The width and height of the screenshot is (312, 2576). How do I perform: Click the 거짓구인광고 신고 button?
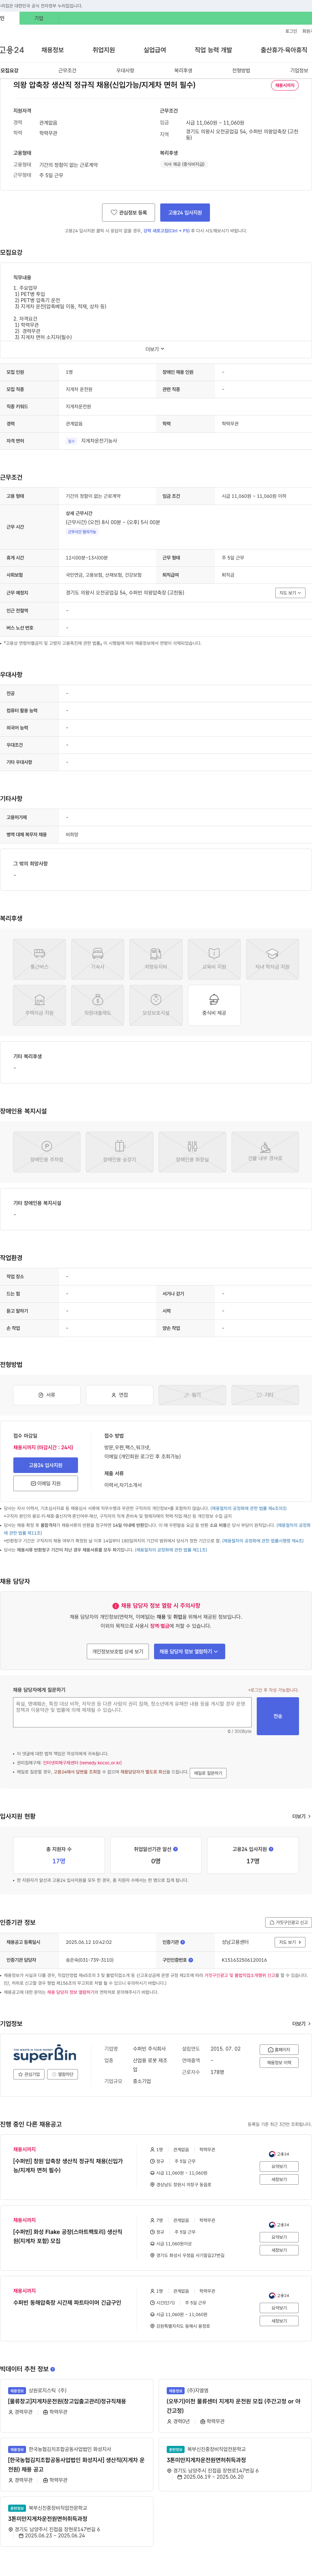click(x=288, y=1922)
